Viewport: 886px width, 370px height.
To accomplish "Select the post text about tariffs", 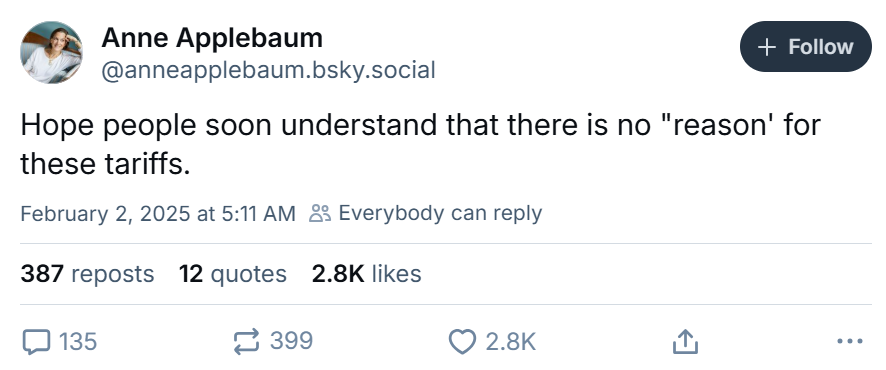I will tap(420, 144).
